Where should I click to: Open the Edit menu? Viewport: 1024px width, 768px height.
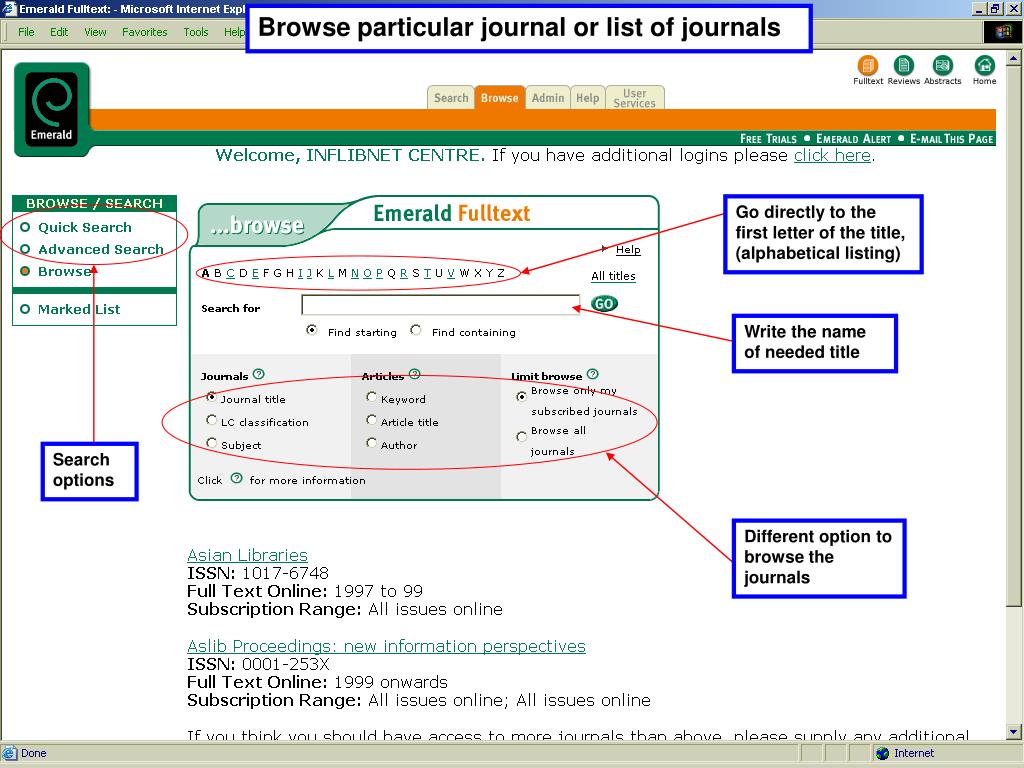click(x=59, y=32)
